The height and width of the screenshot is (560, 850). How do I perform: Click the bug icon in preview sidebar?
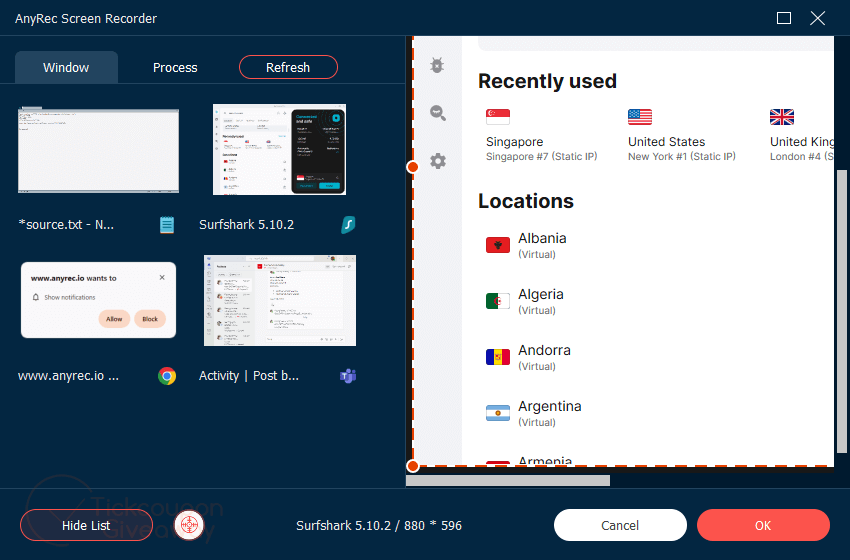tap(437, 65)
